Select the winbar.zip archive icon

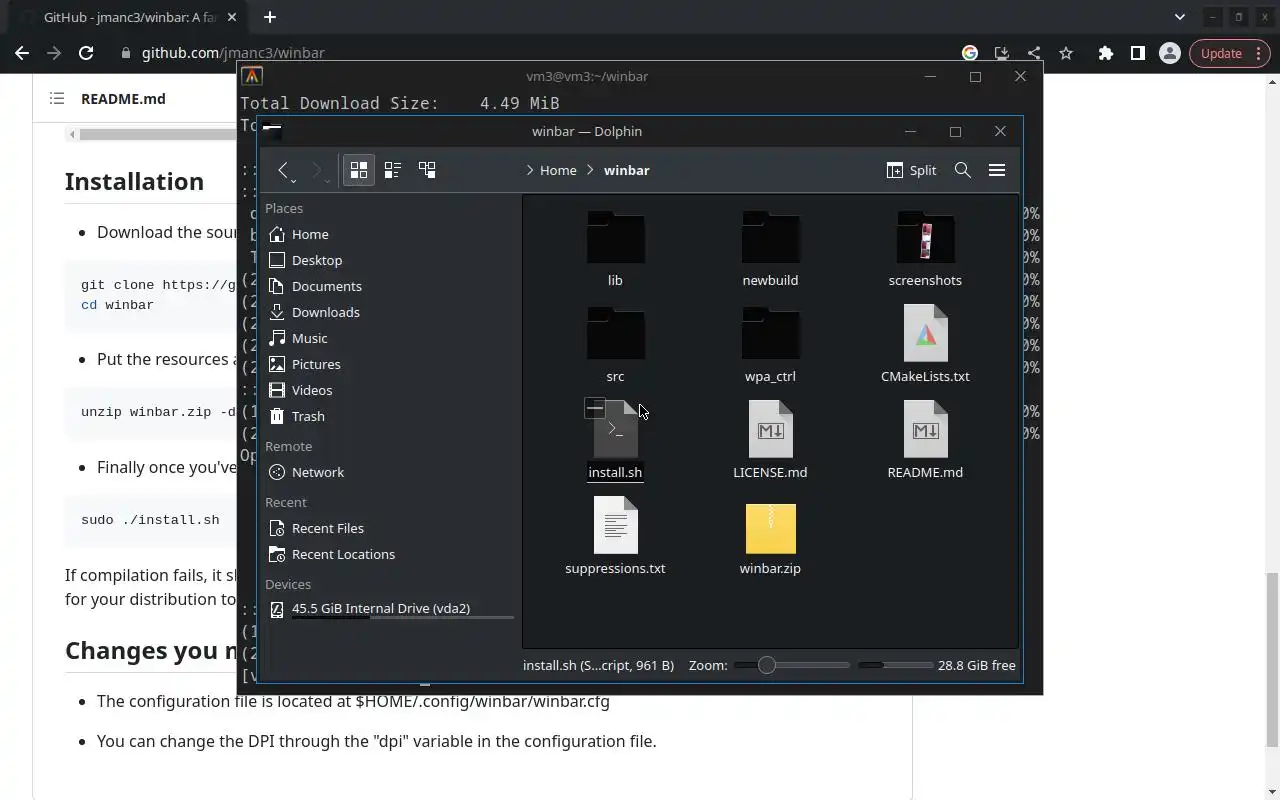770,527
